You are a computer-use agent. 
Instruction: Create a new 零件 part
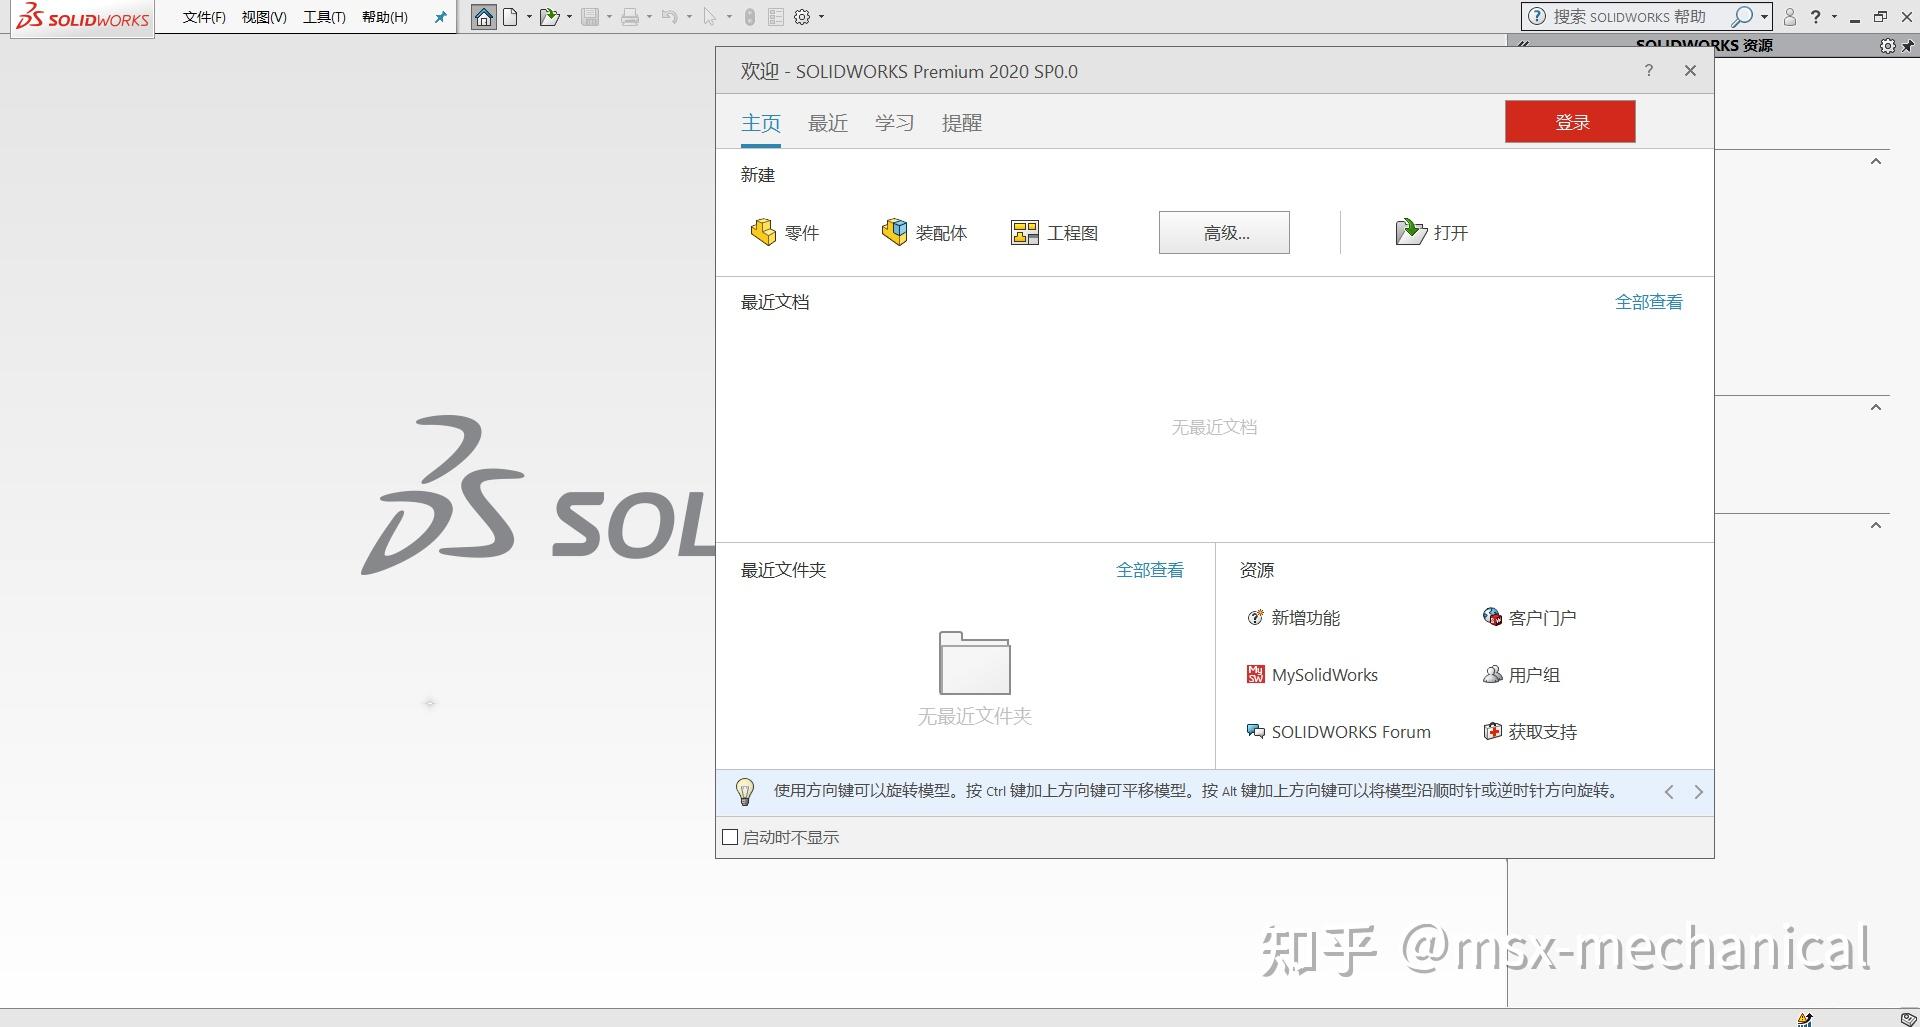pyautogui.click(x=785, y=233)
